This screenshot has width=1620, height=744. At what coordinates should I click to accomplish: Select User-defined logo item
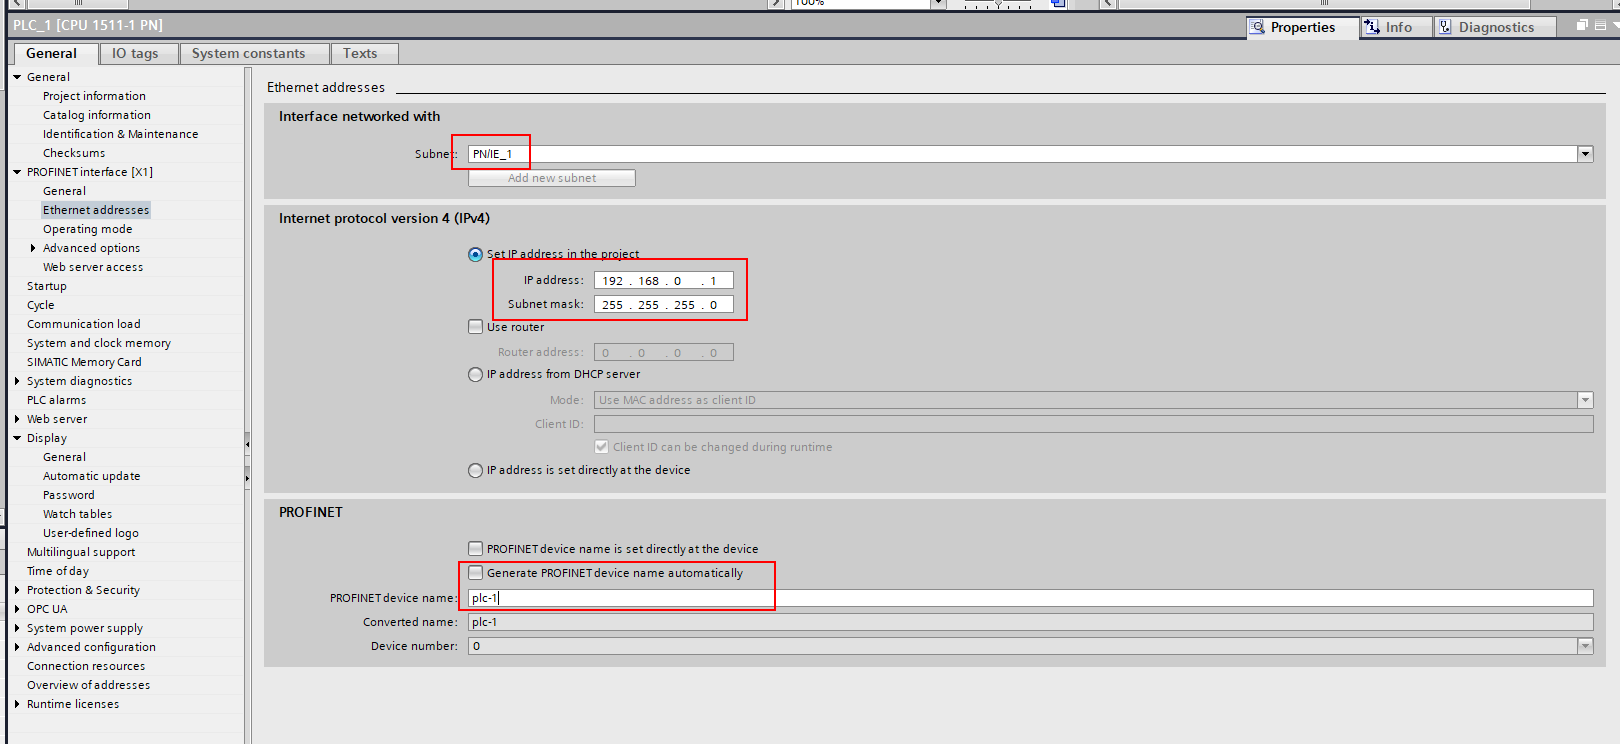(91, 533)
